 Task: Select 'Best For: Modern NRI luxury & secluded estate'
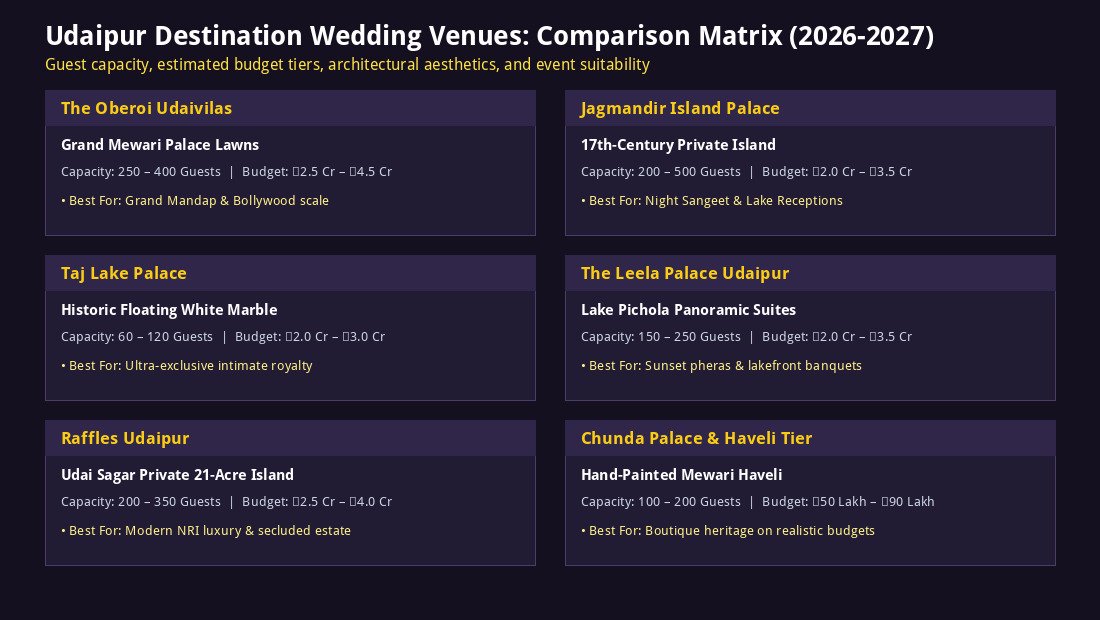tap(206, 530)
